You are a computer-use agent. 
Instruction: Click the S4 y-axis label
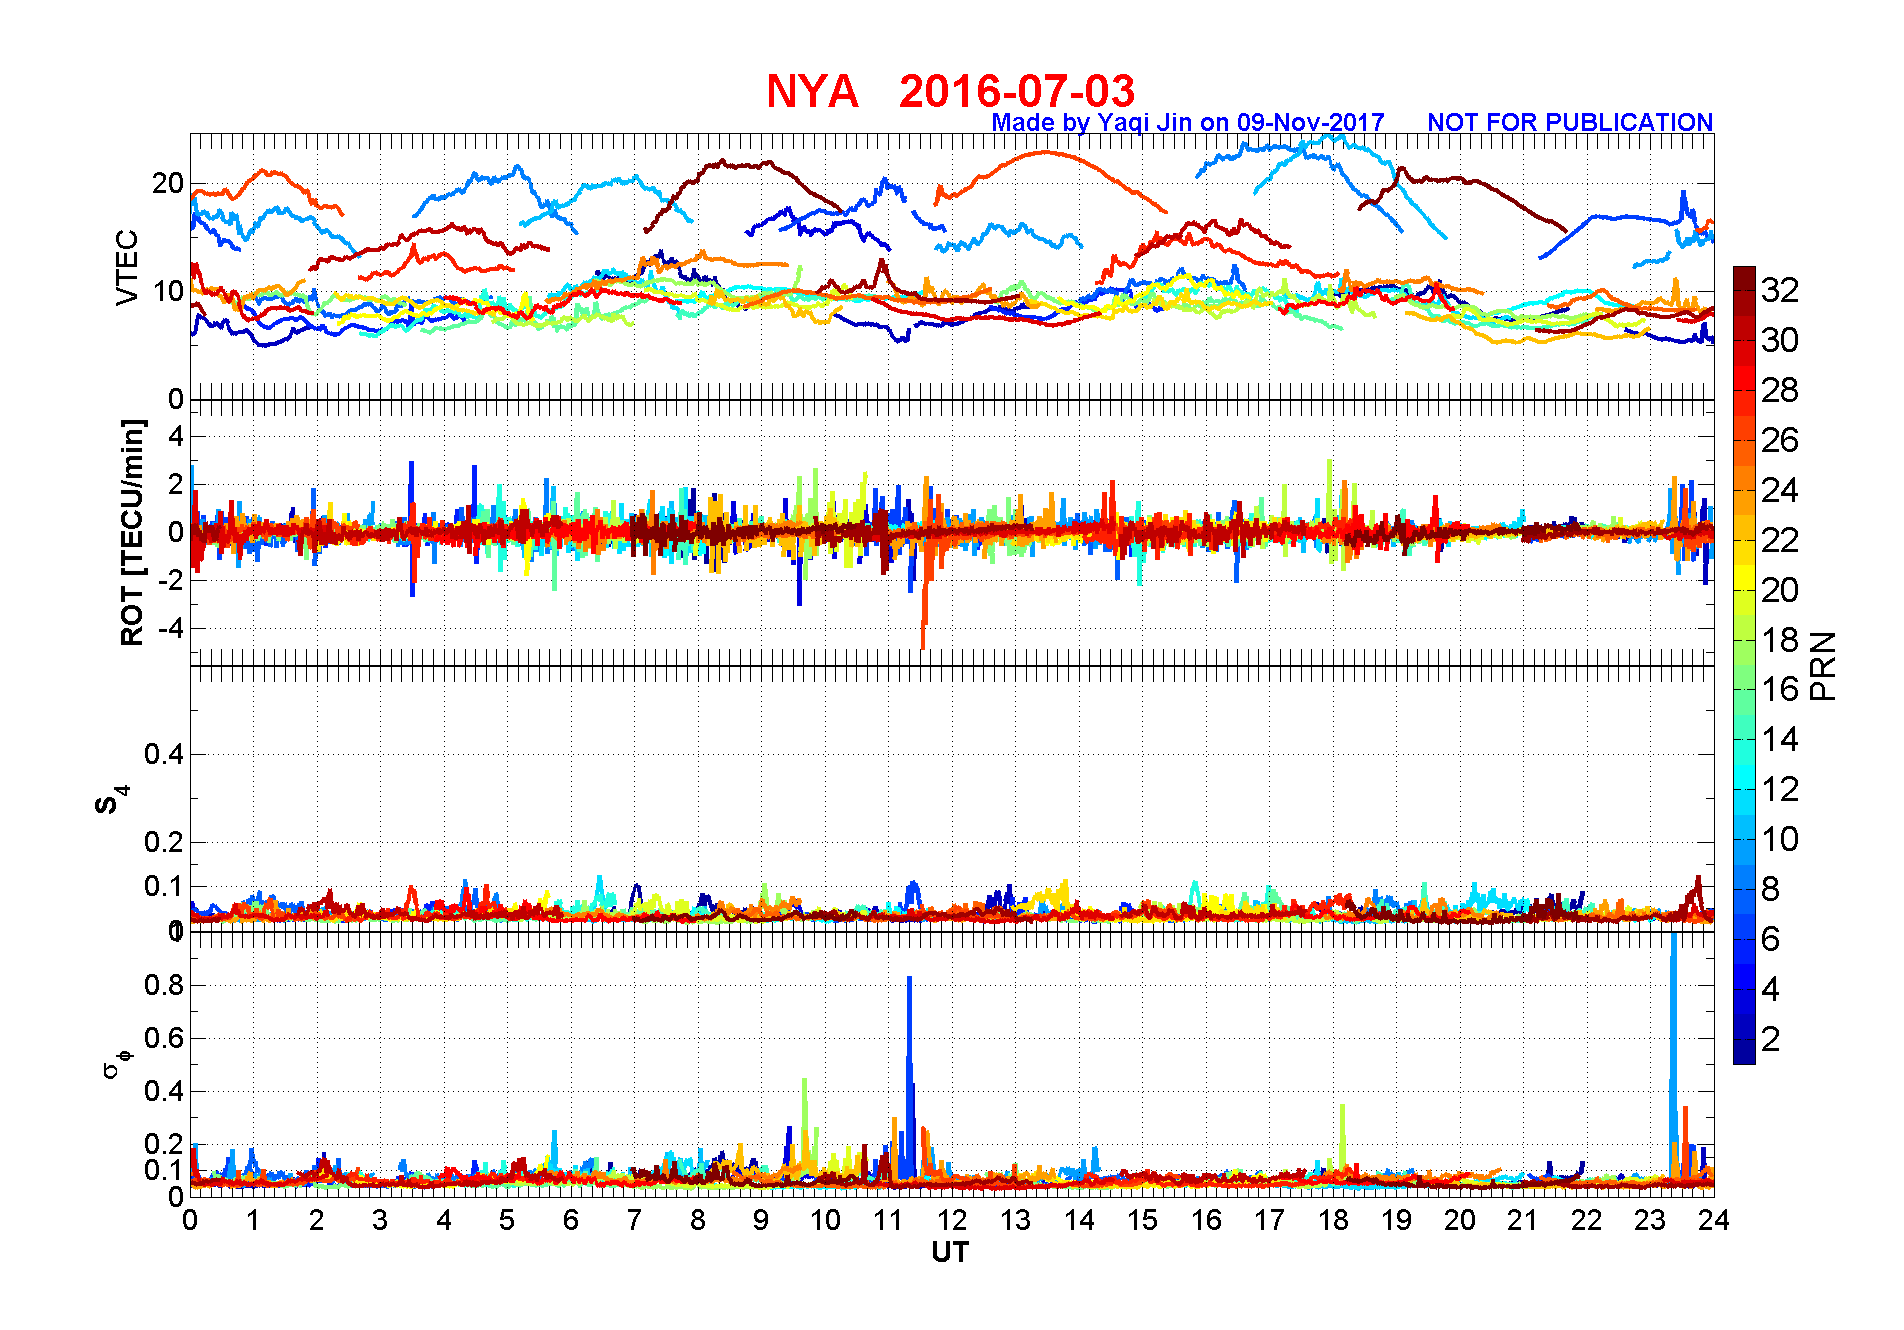click(112, 800)
